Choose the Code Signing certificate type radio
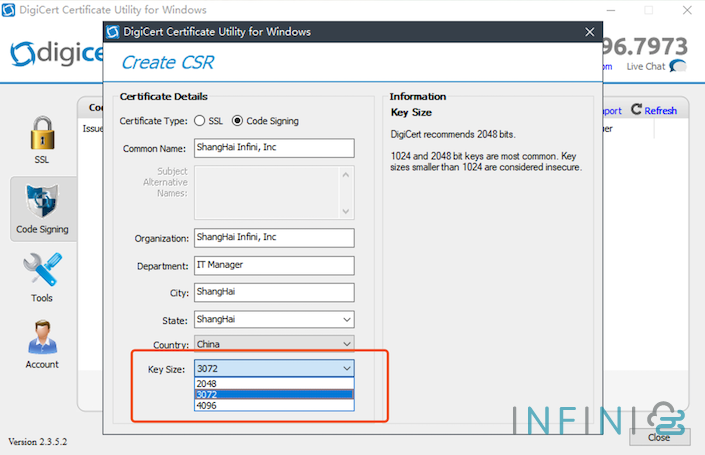Image resolution: width=705 pixels, height=455 pixels. tap(237, 120)
